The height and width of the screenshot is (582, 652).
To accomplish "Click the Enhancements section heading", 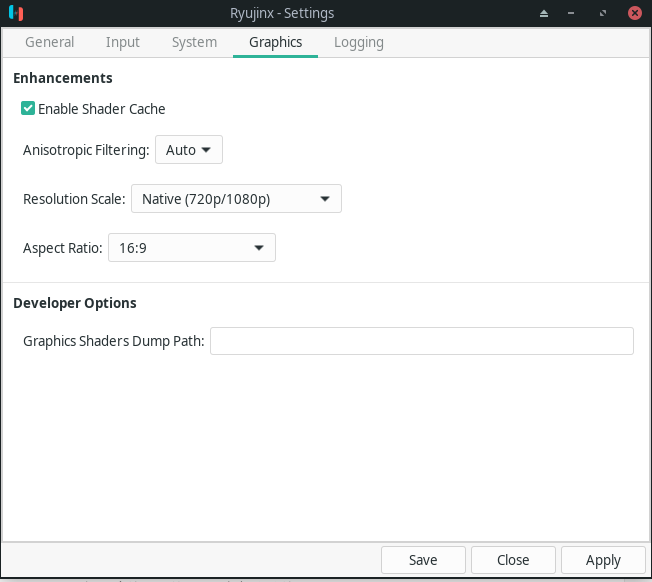I will click(63, 78).
